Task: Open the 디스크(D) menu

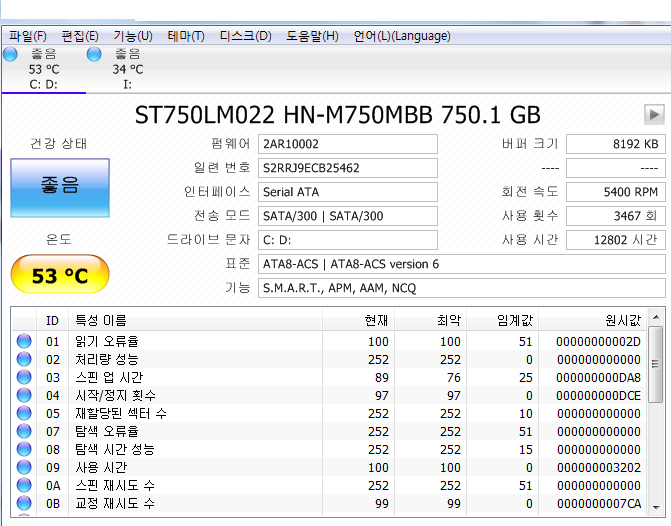Action: point(246,36)
